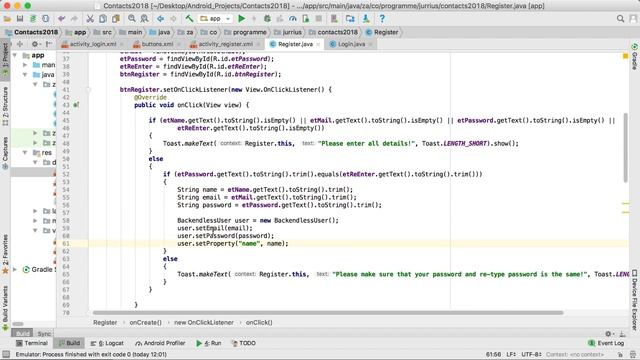The height and width of the screenshot is (360, 640).
Task: Click the 61:60 cursor position indicator
Action: click(x=493, y=355)
